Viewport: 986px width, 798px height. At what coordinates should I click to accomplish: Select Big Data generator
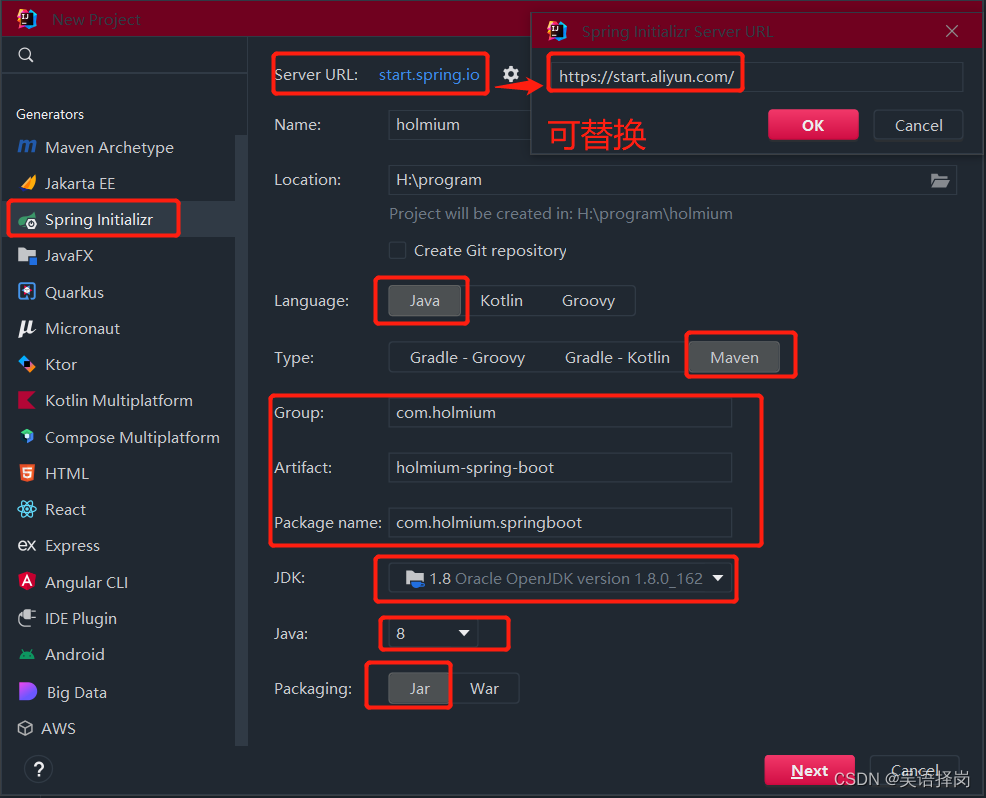point(77,692)
